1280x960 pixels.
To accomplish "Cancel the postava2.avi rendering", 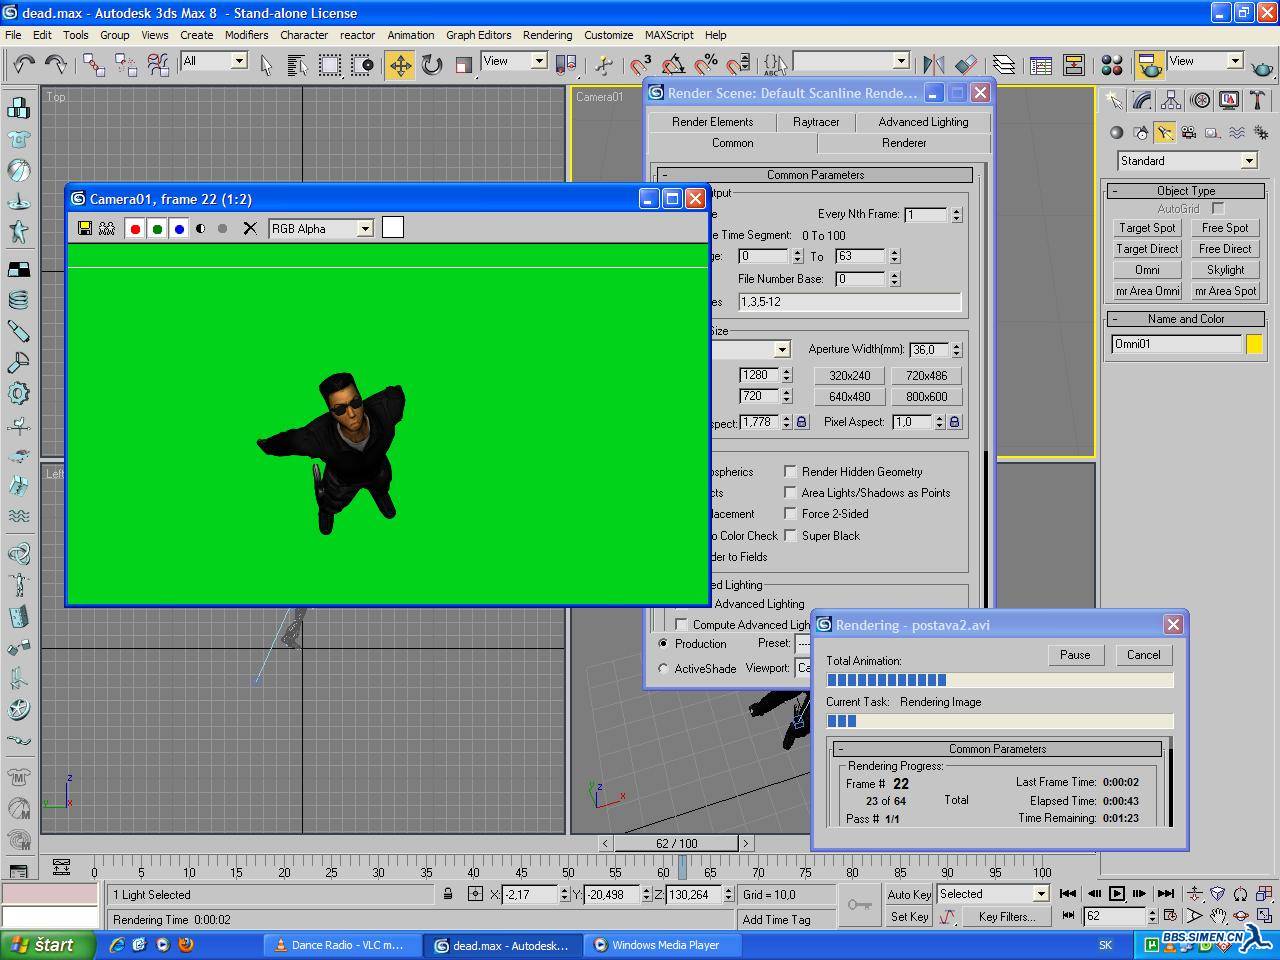I will [x=1143, y=655].
